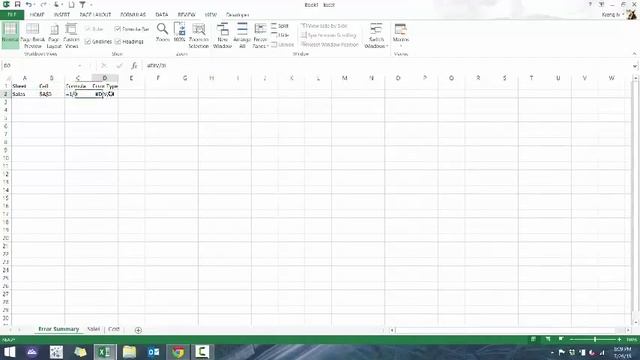Switch to Page Layout view
The image size is (640, 360).
(x=54, y=36)
